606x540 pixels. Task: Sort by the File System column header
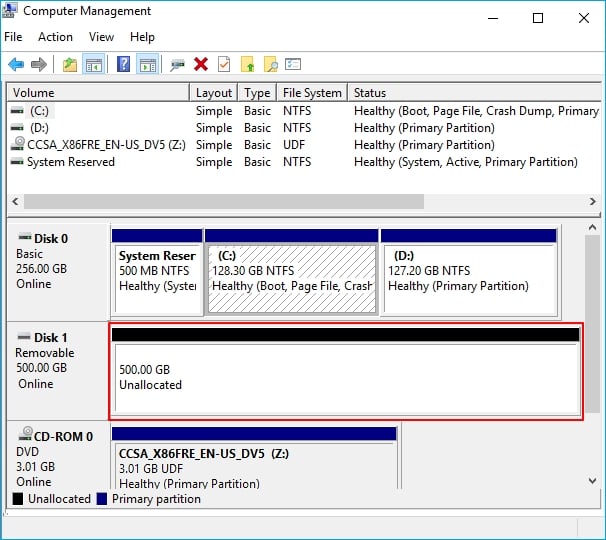311,93
